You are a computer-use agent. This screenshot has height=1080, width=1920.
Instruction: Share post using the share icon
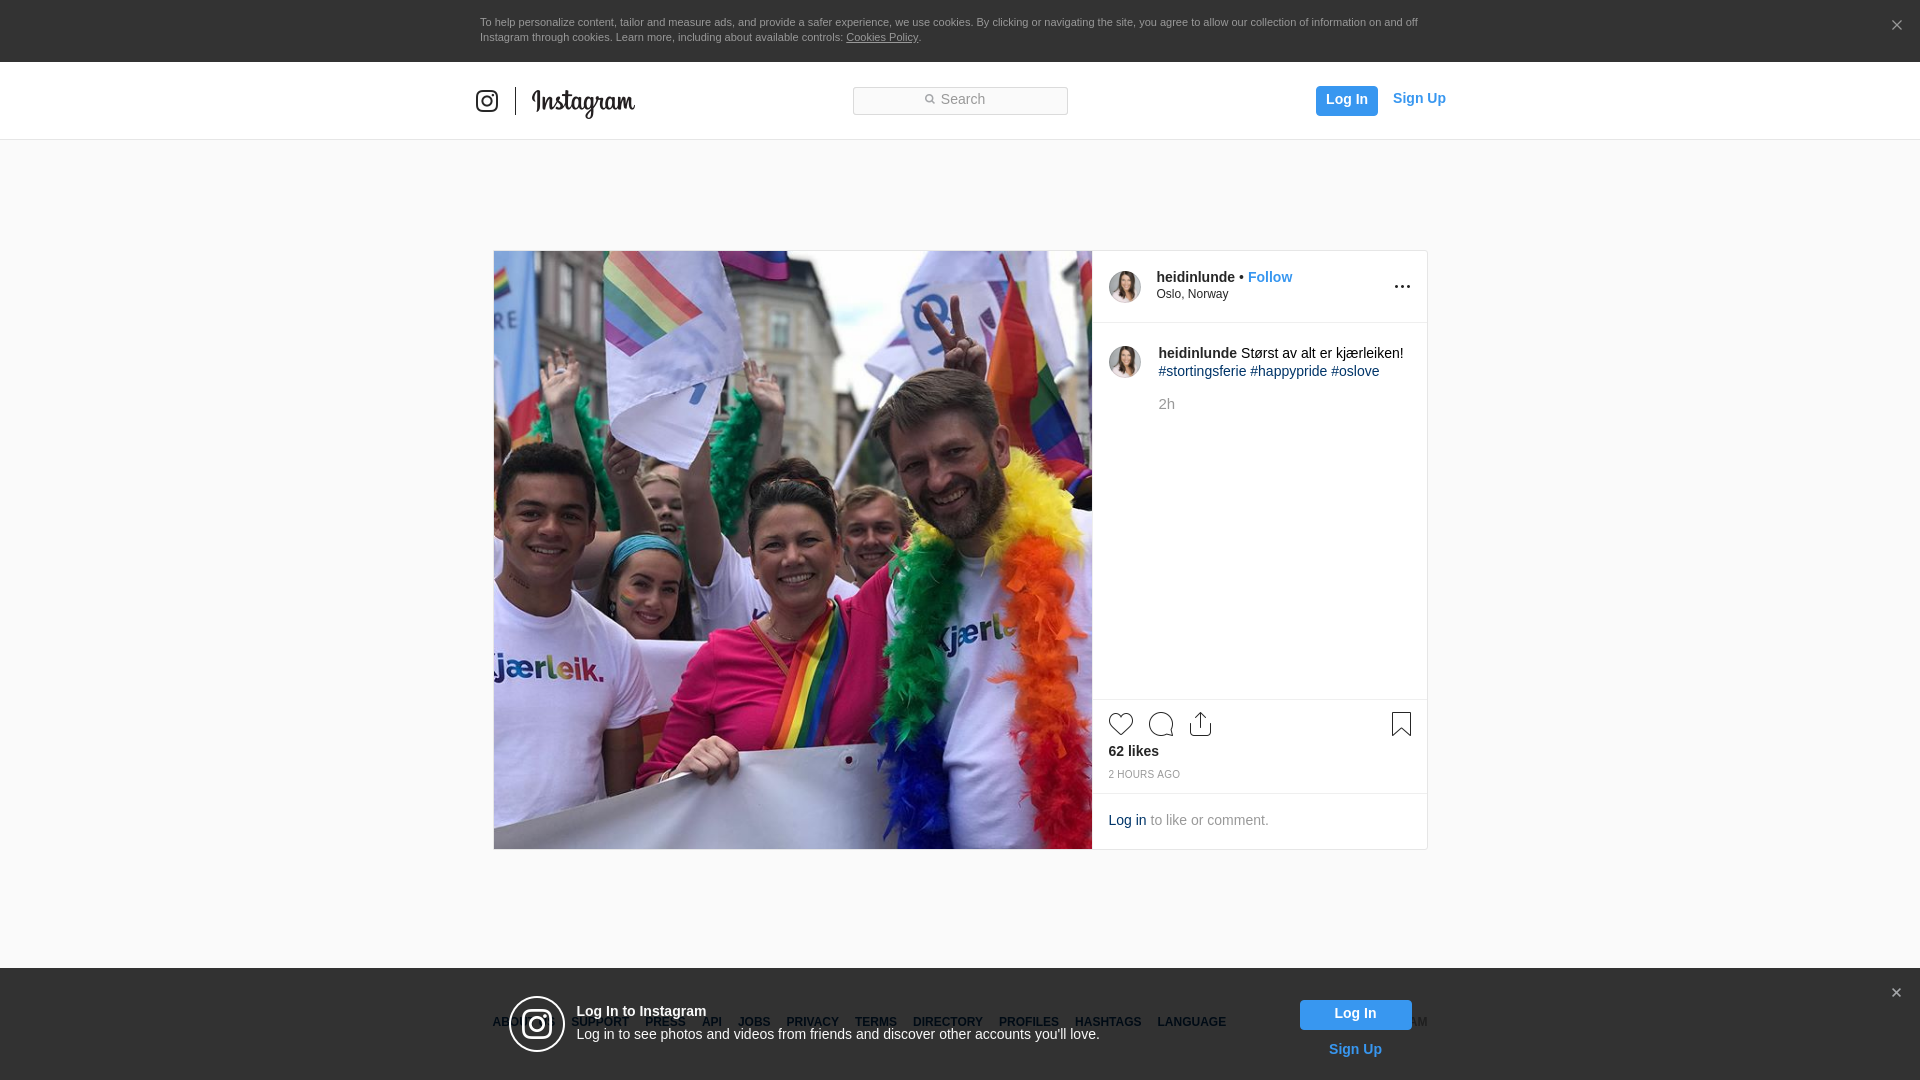click(1200, 724)
